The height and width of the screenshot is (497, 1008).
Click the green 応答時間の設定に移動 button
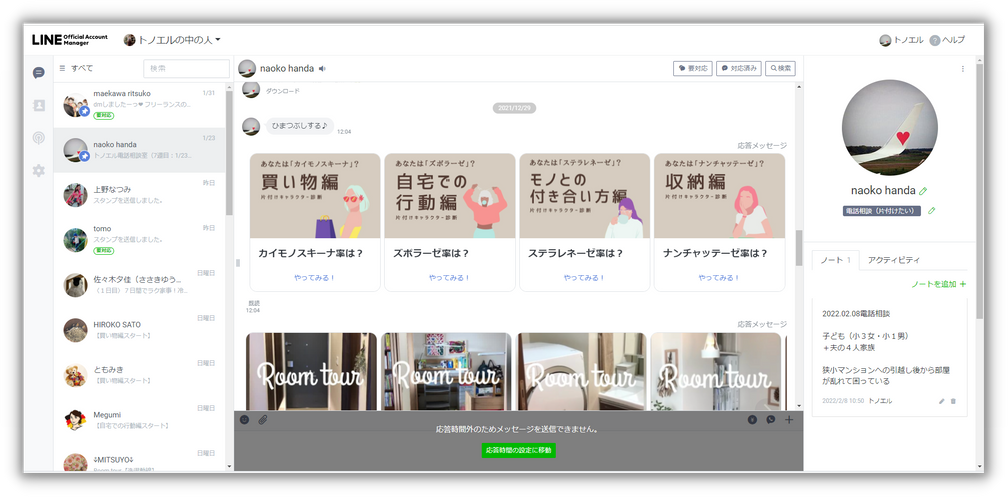[518, 450]
